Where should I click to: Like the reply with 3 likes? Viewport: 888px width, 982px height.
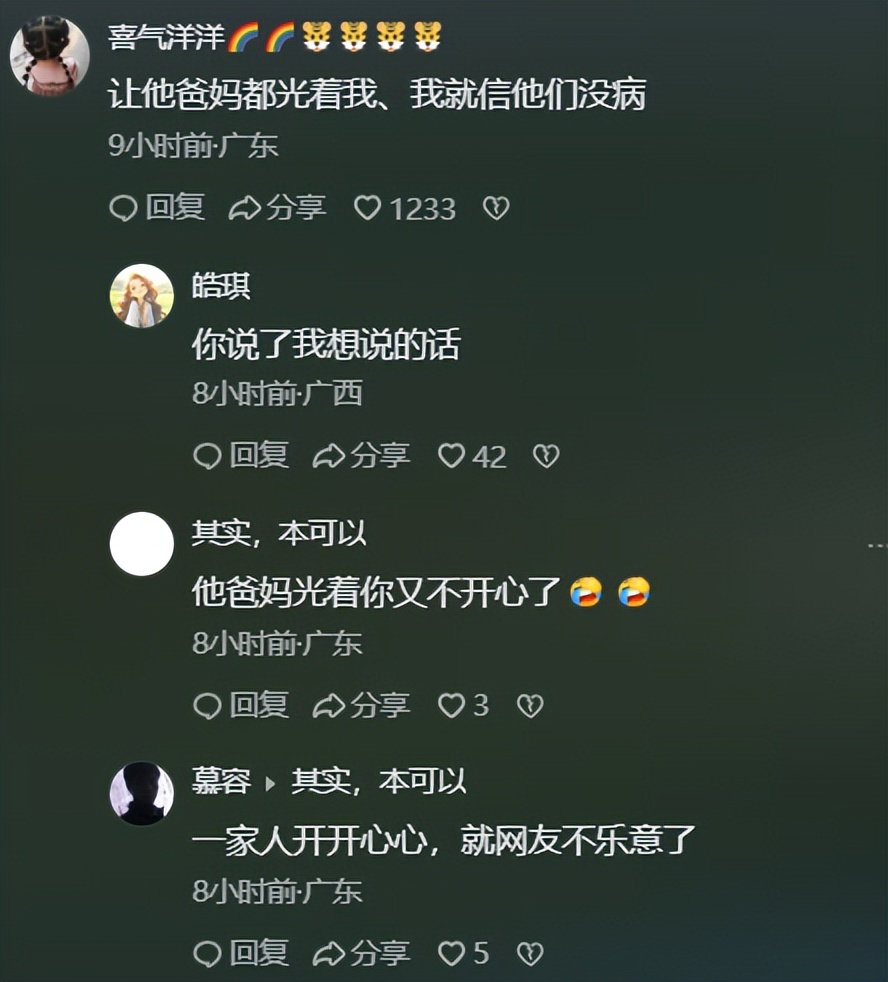point(463,706)
